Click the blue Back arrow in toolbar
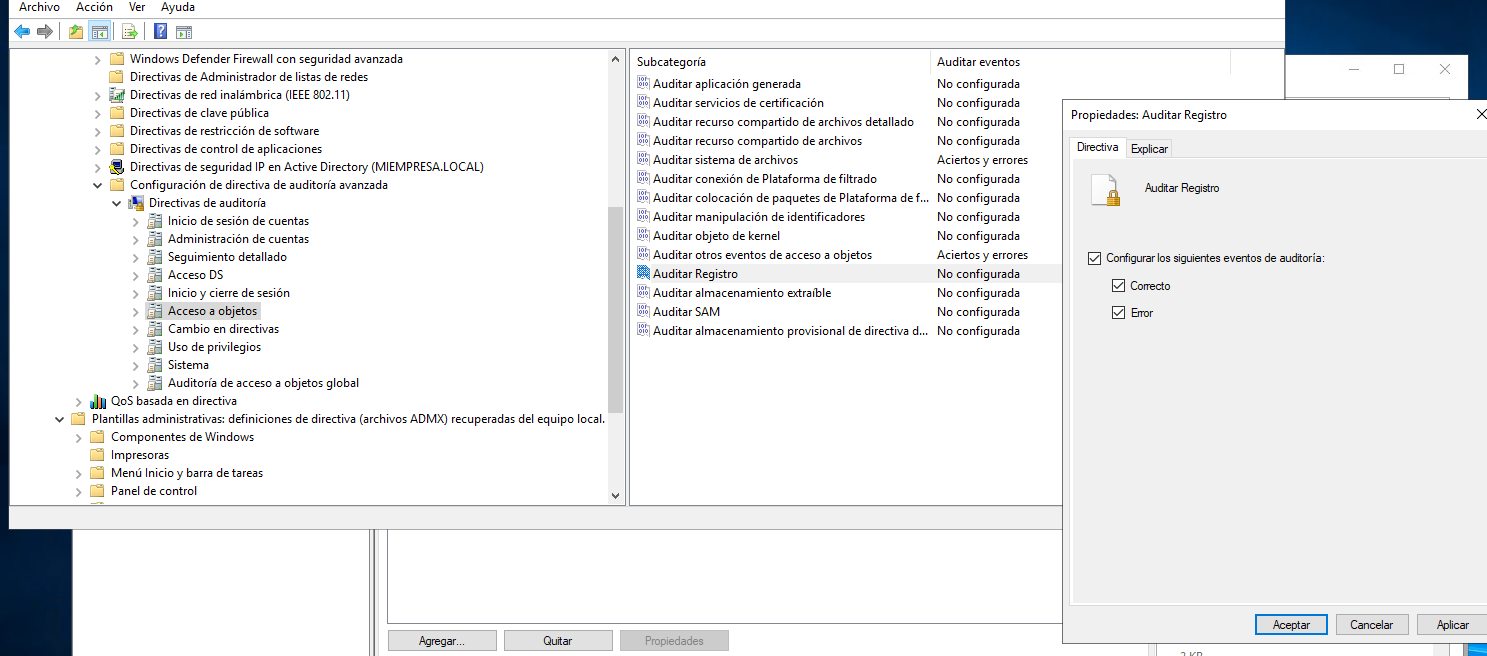This screenshot has width=1487, height=656. (x=22, y=31)
